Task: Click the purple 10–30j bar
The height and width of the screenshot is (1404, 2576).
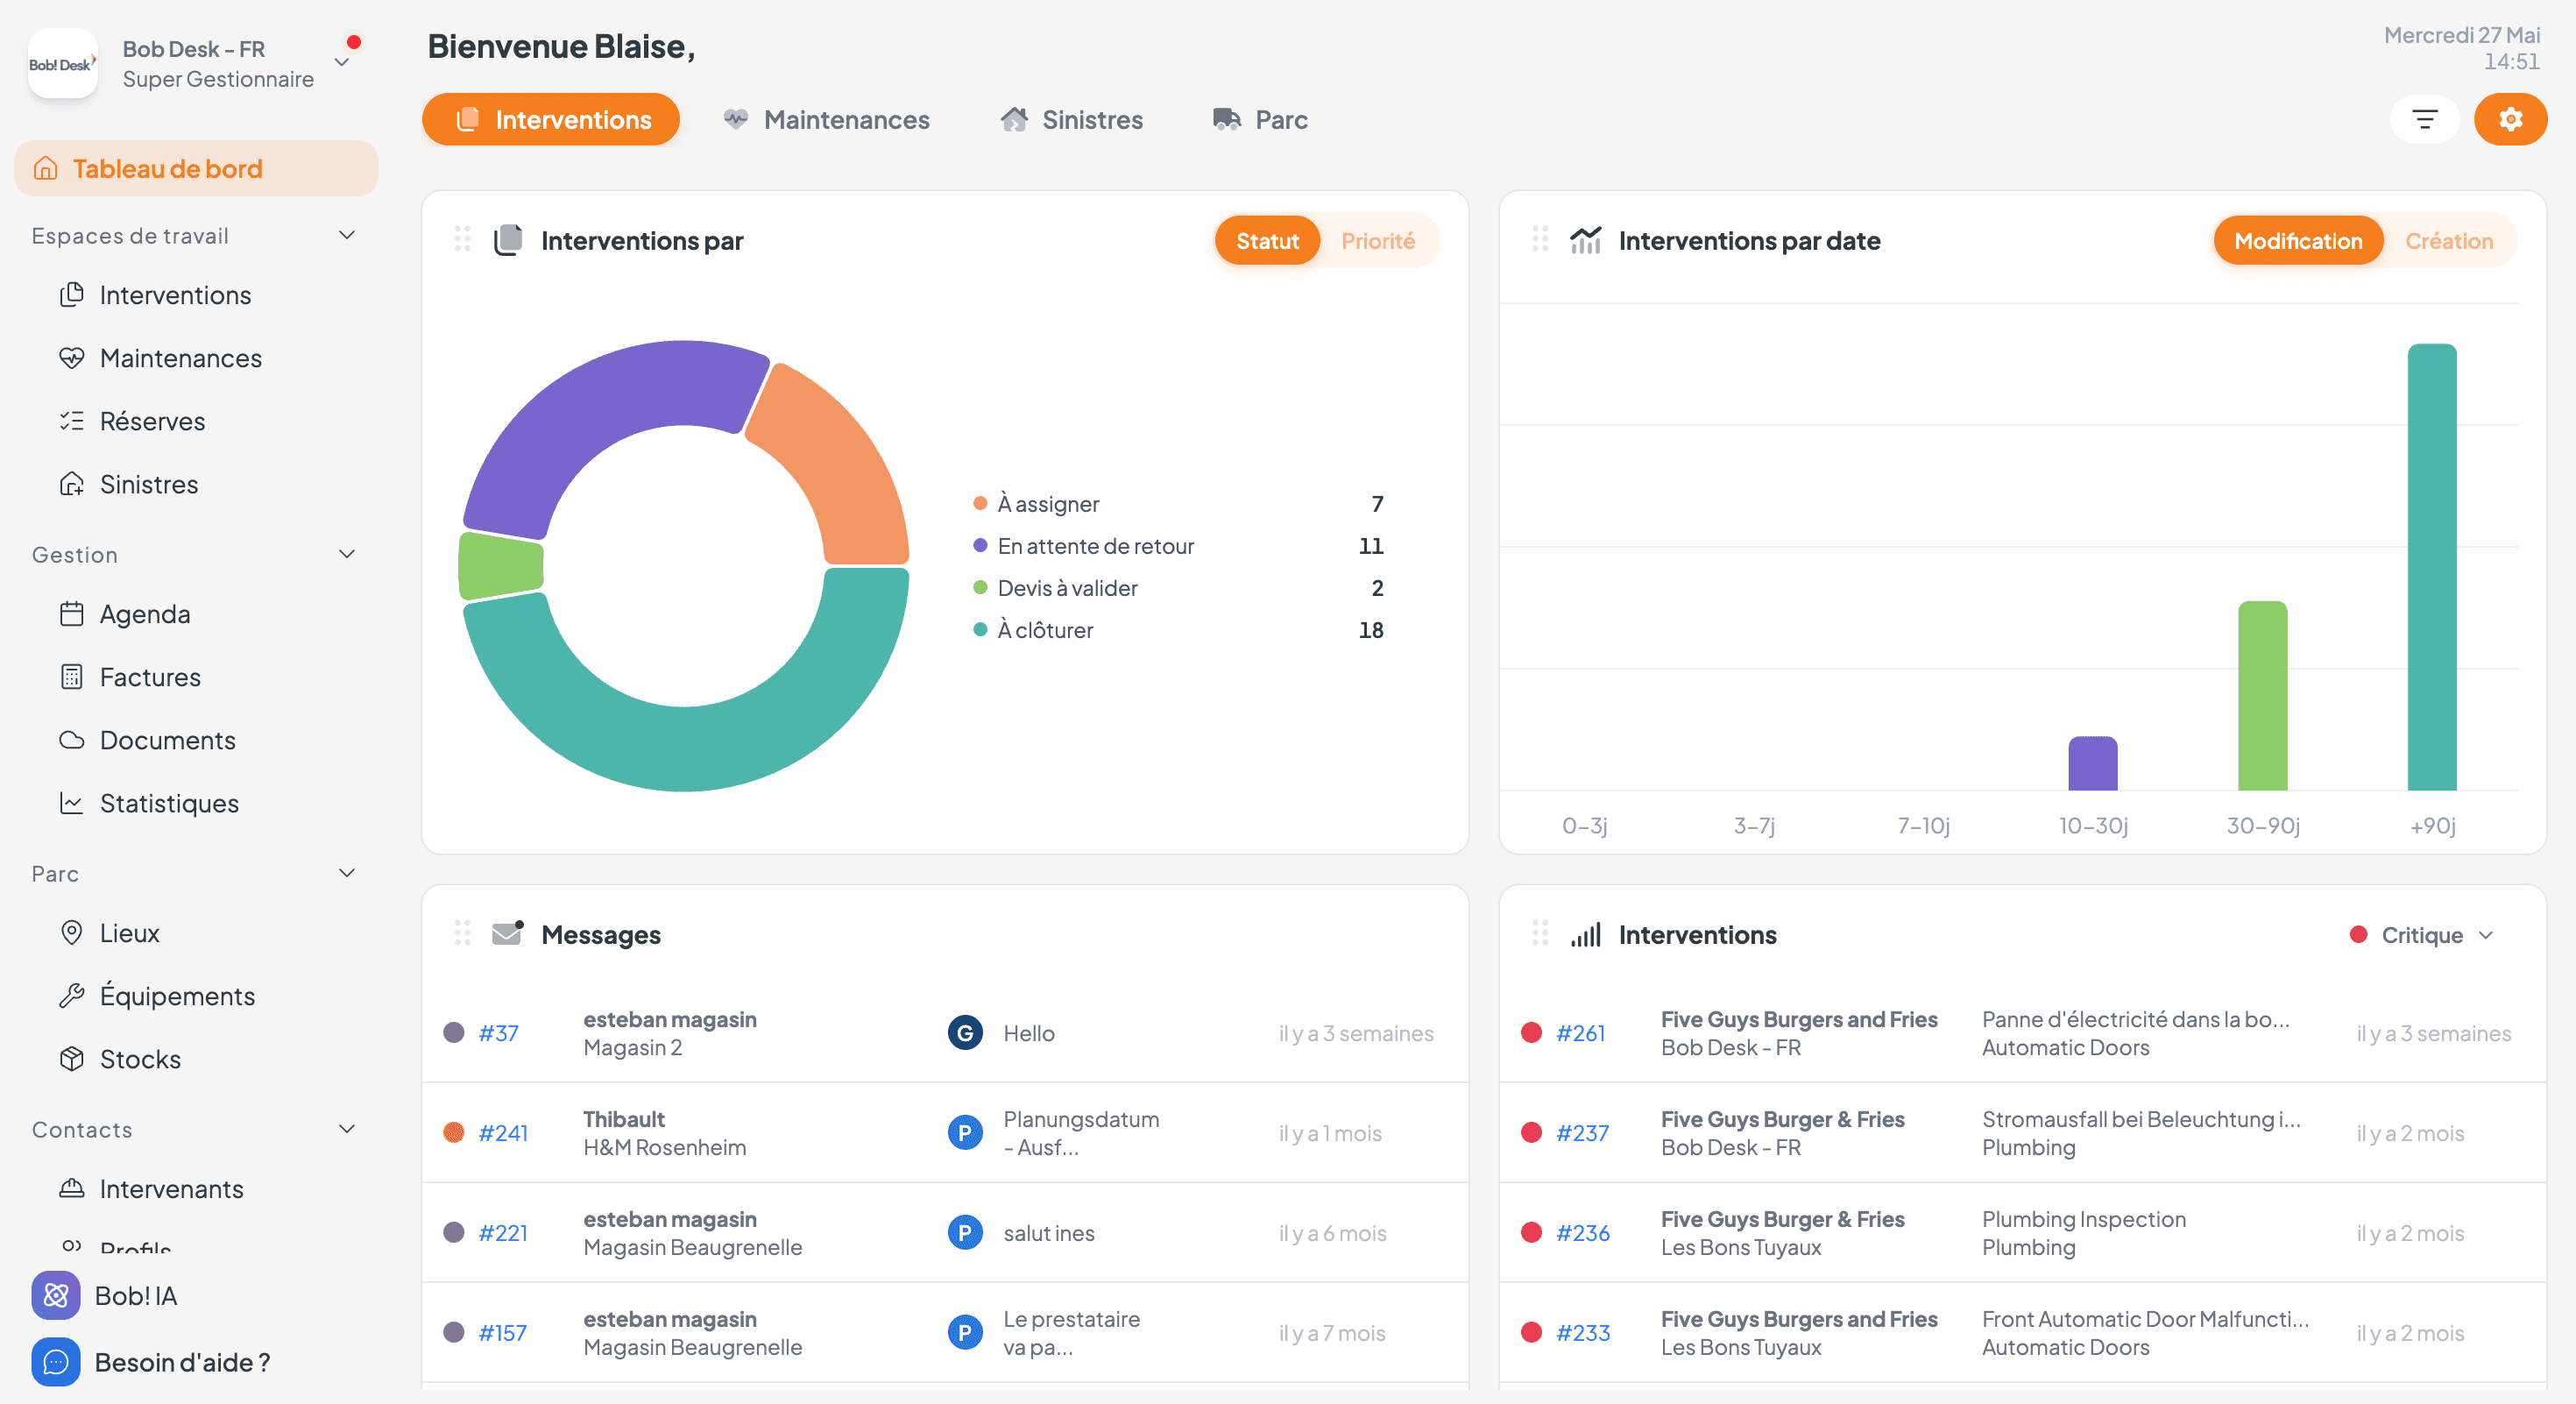Action: pos(2092,763)
